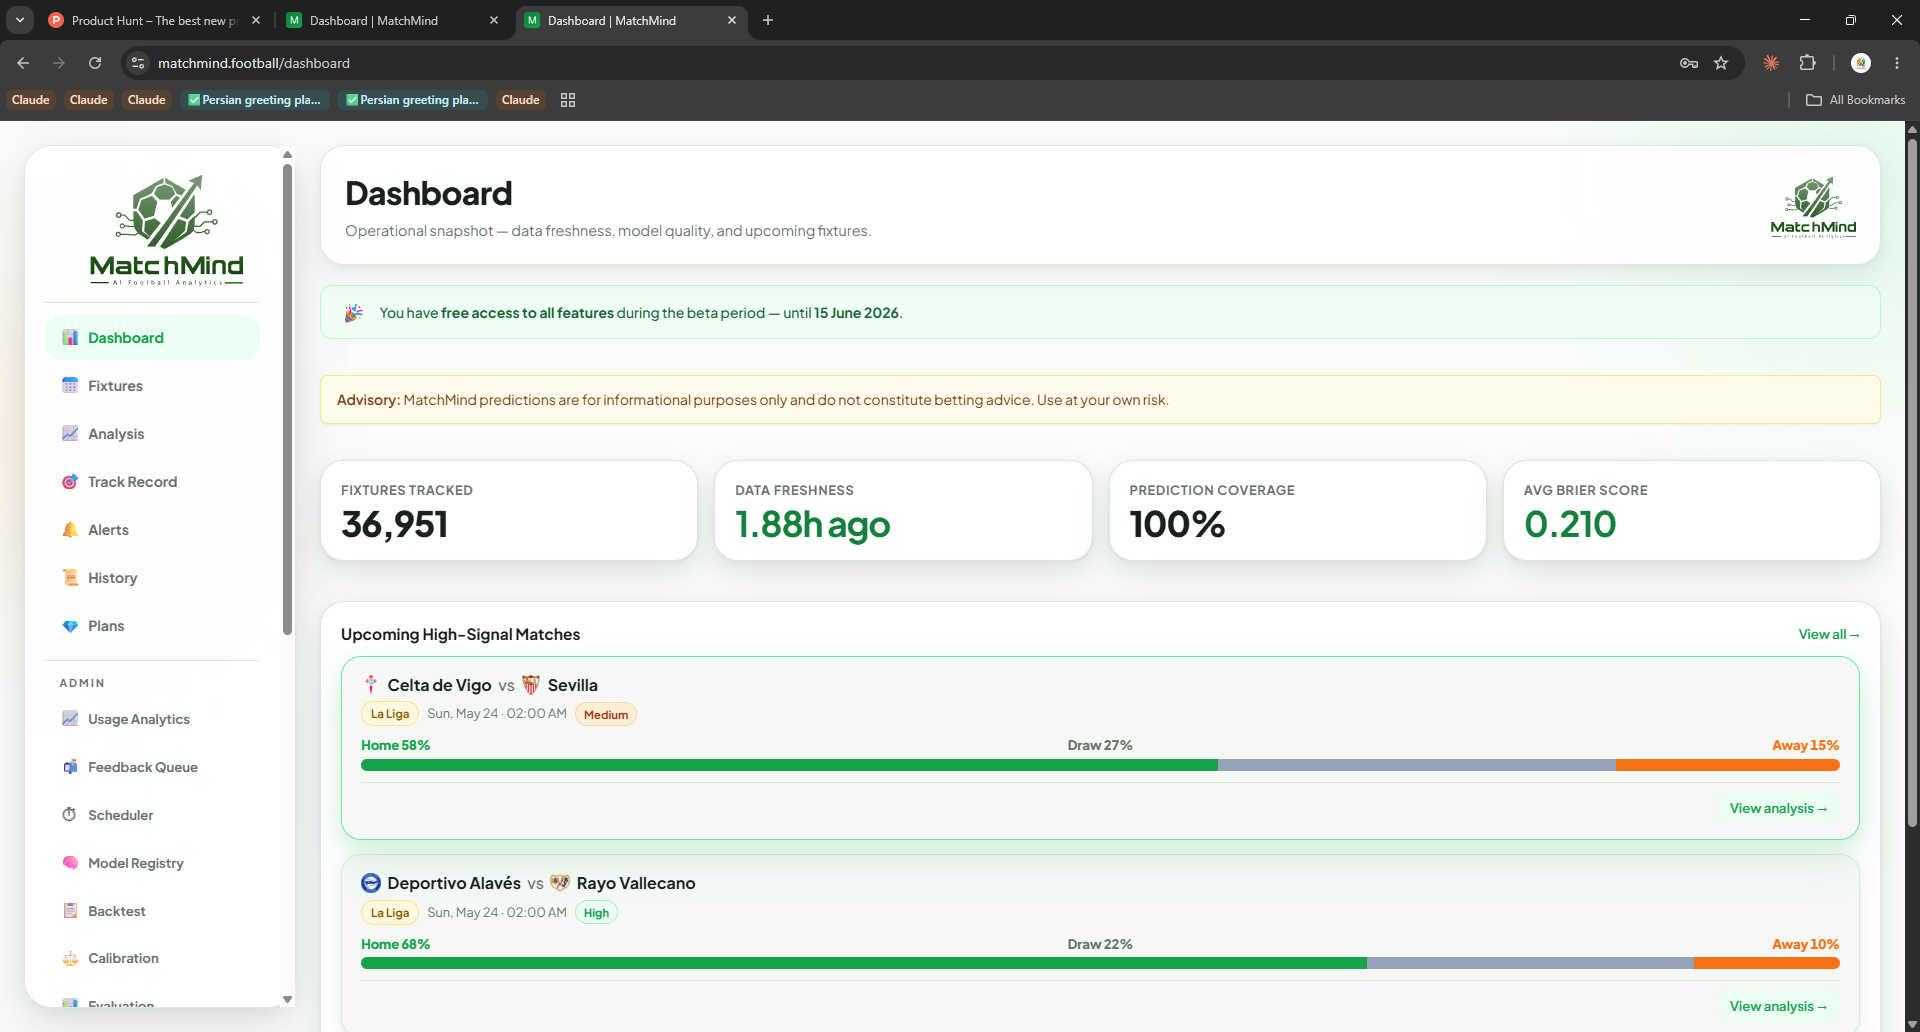The width and height of the screenshot is (1920, 1032).
Task: Click the sidebar scrollbar down arrow
Action: tap(287, 999)
